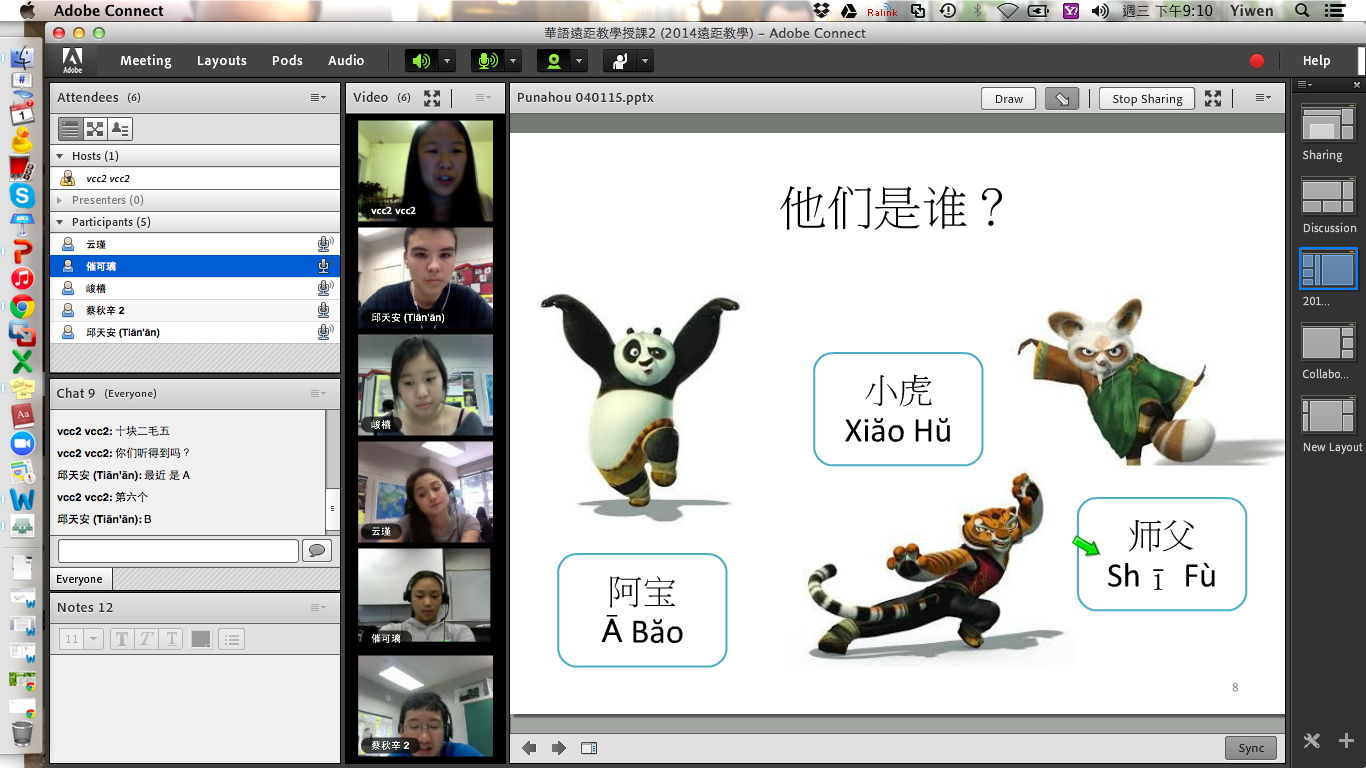
Task: Click the red recording indicator
Action: pyautogui.click(x=1257, y=61)
